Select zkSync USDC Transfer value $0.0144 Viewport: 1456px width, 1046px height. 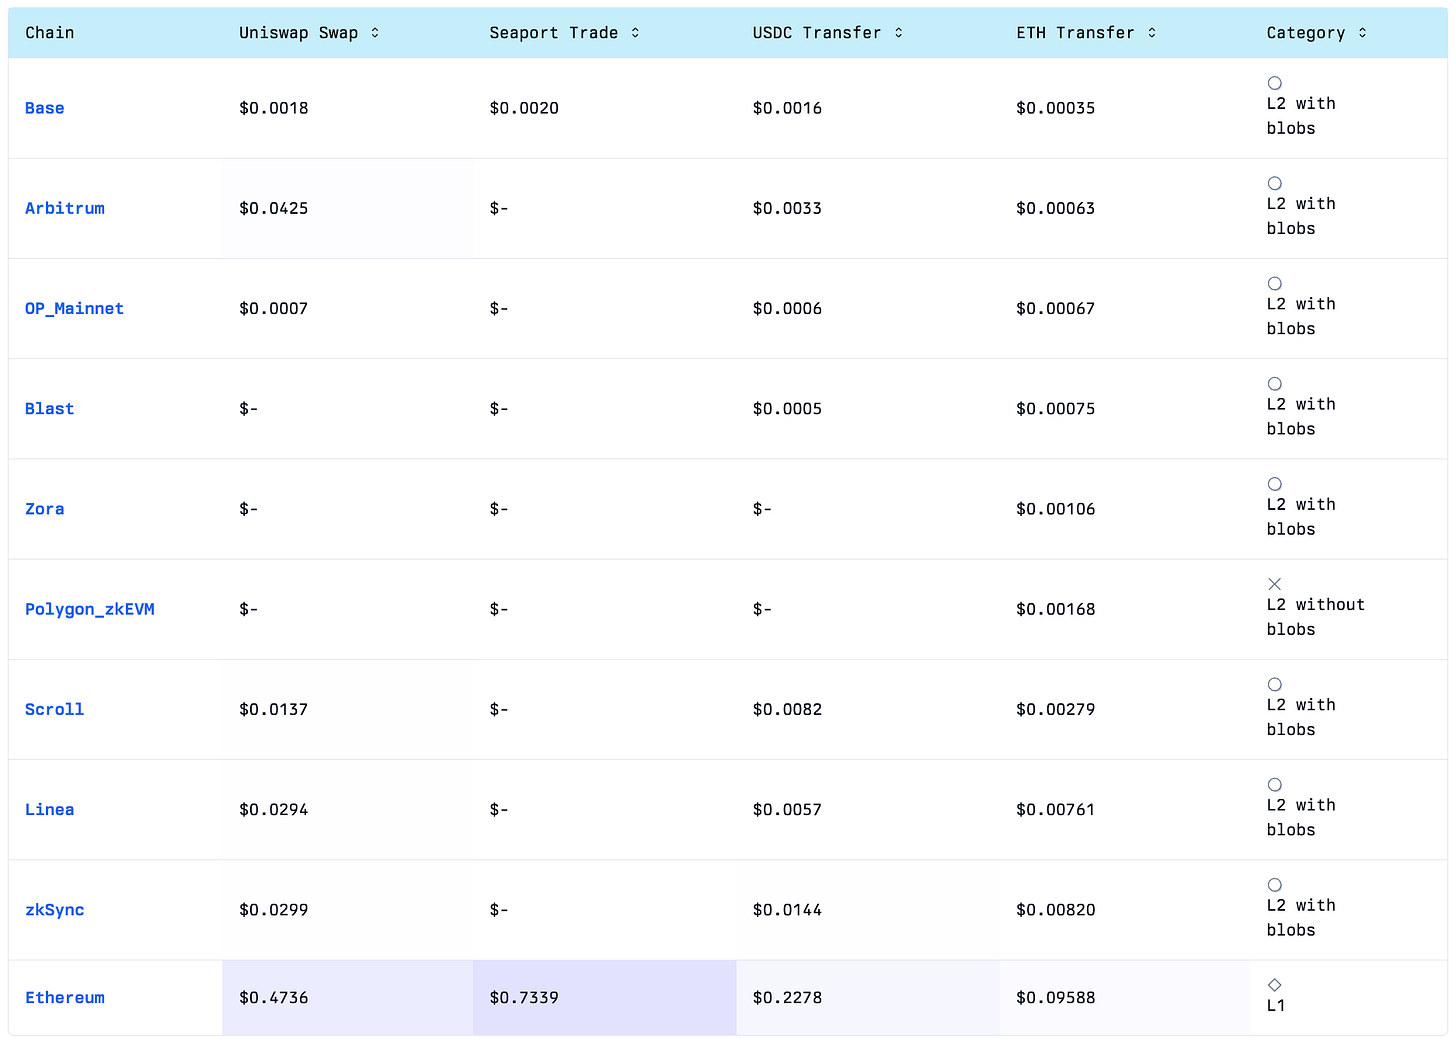click(787, 910)
